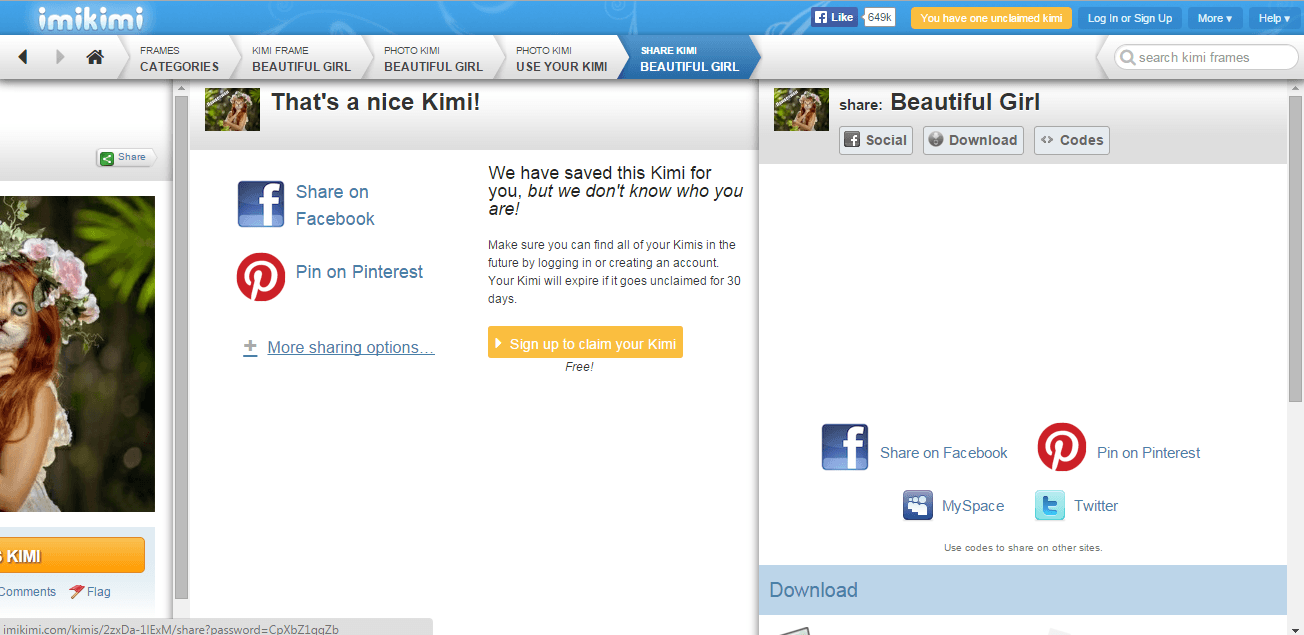This screenshot has width=1304, height=635.
Task: Click the Pinterest icon in share panel
Action: pos(1062,447)
